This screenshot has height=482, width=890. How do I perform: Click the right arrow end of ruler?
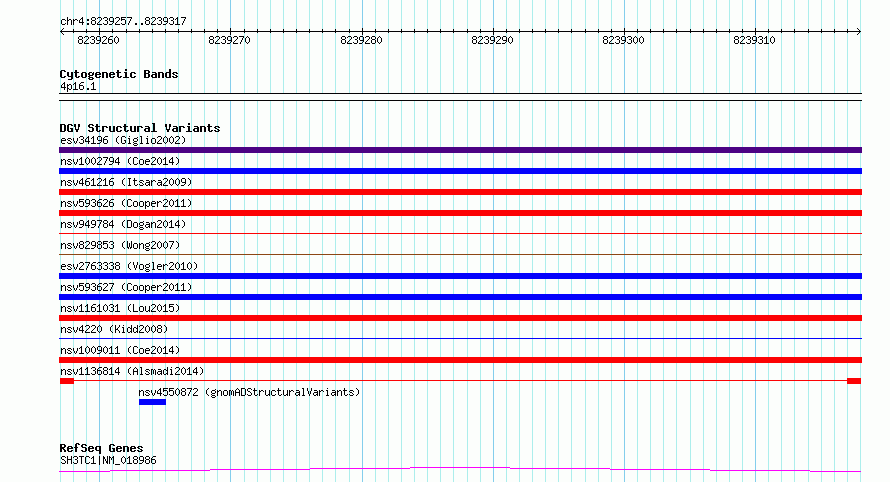(x=859, y=32)
